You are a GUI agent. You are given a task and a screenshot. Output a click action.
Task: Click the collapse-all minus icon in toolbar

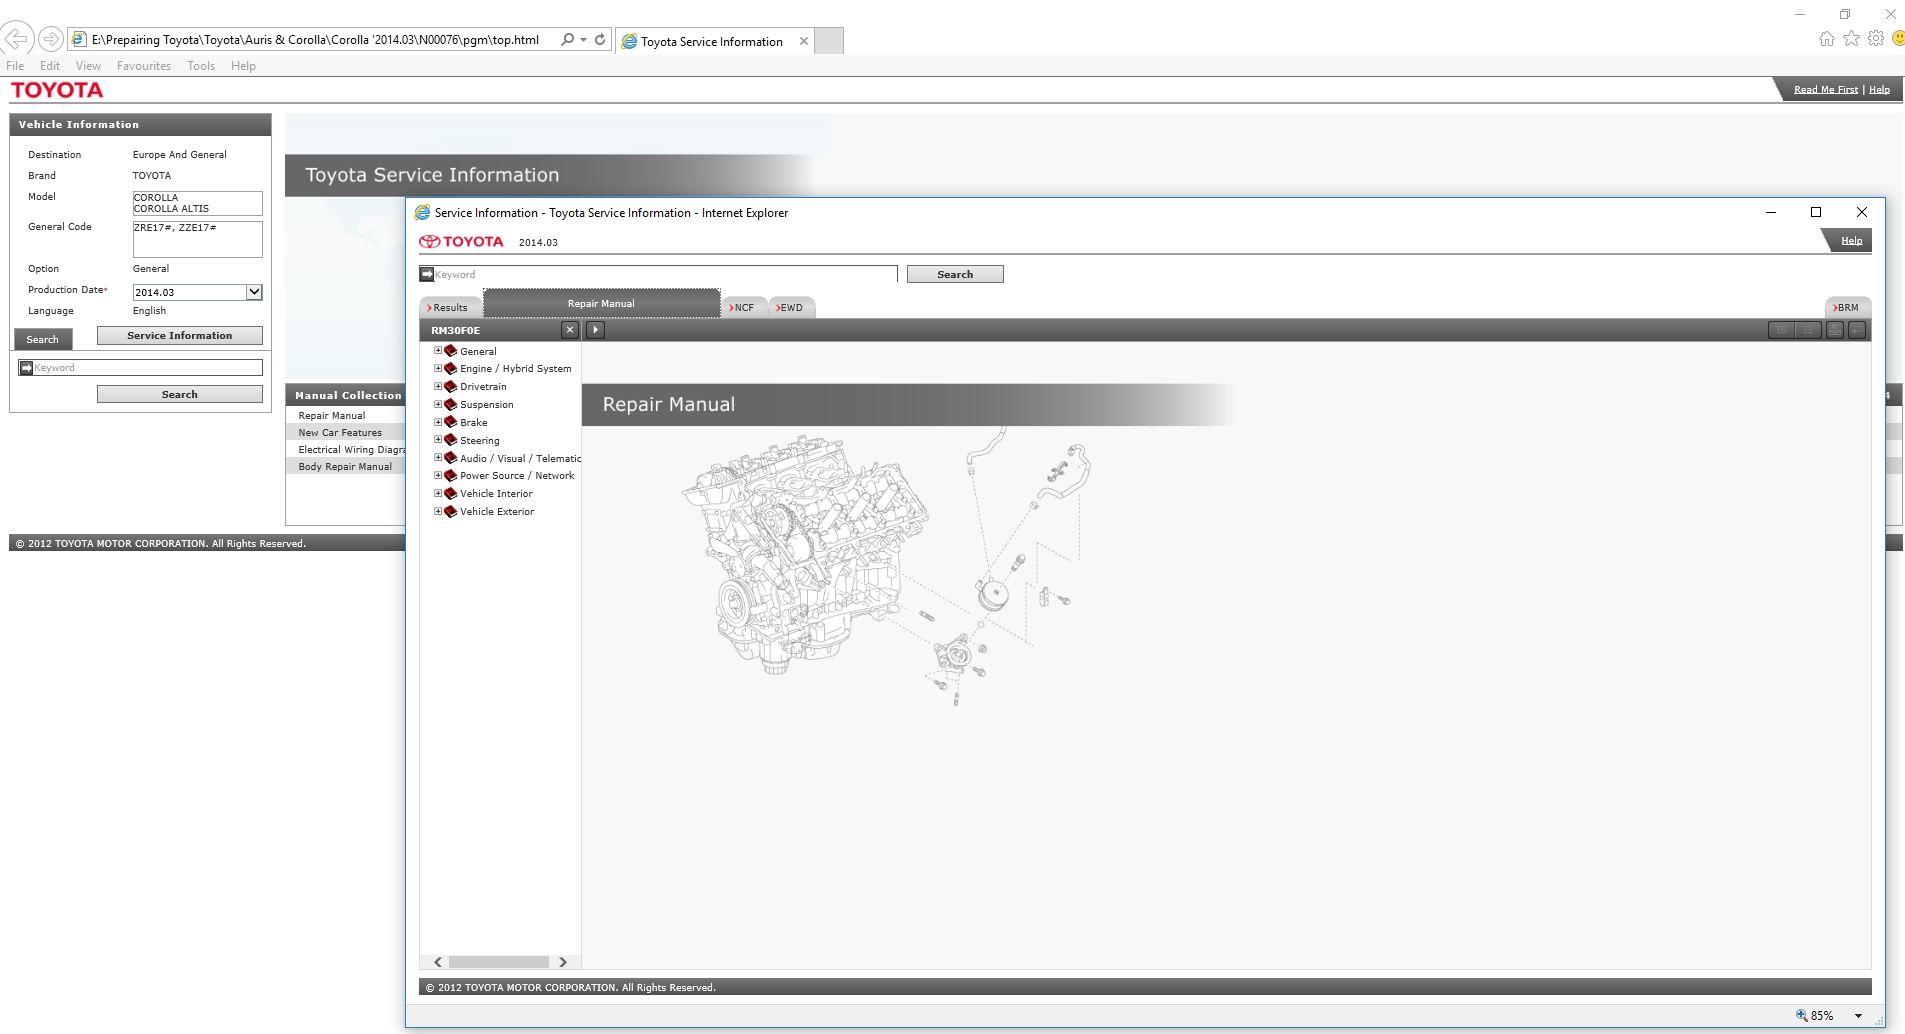(x=1808, y=330)
